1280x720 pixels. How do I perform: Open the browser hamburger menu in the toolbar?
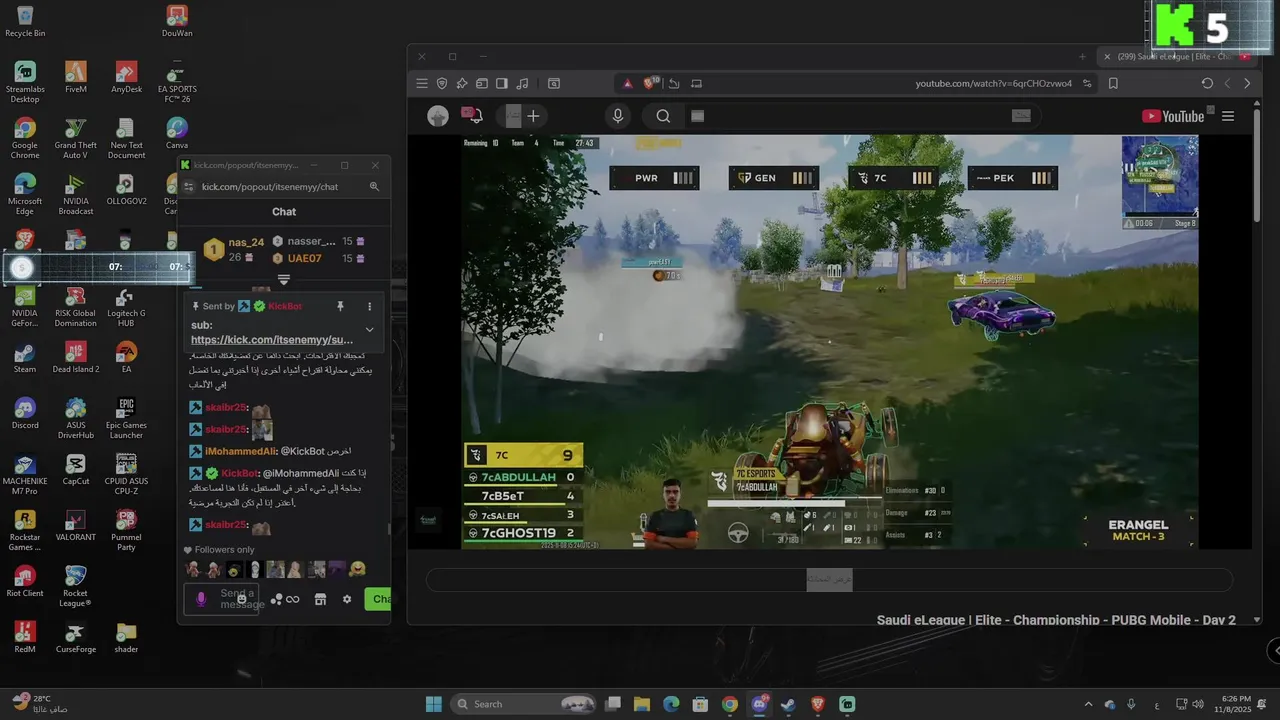coord(422,84)
